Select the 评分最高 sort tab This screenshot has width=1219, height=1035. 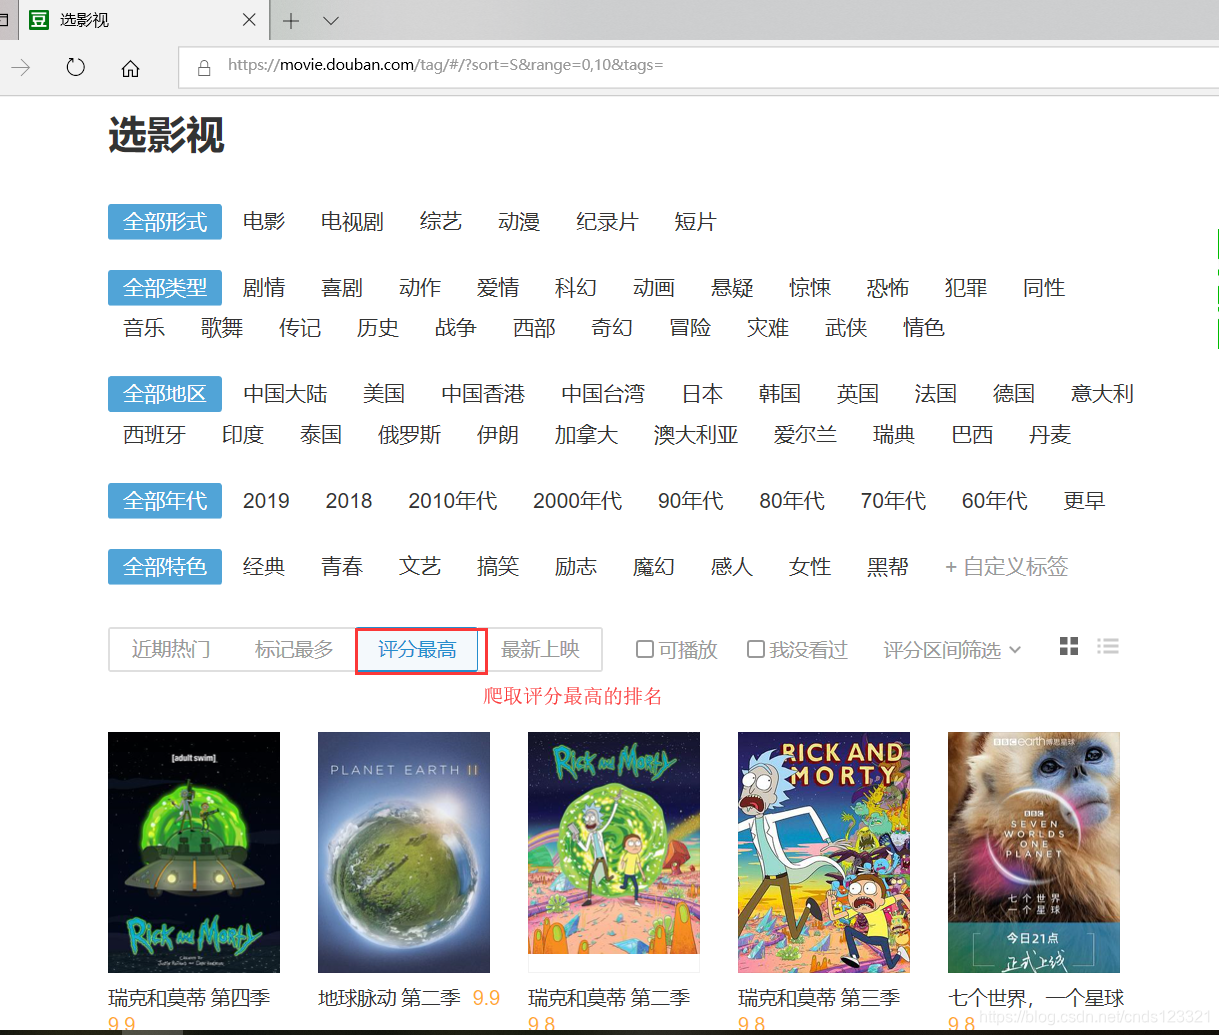(x=417, y=650)
